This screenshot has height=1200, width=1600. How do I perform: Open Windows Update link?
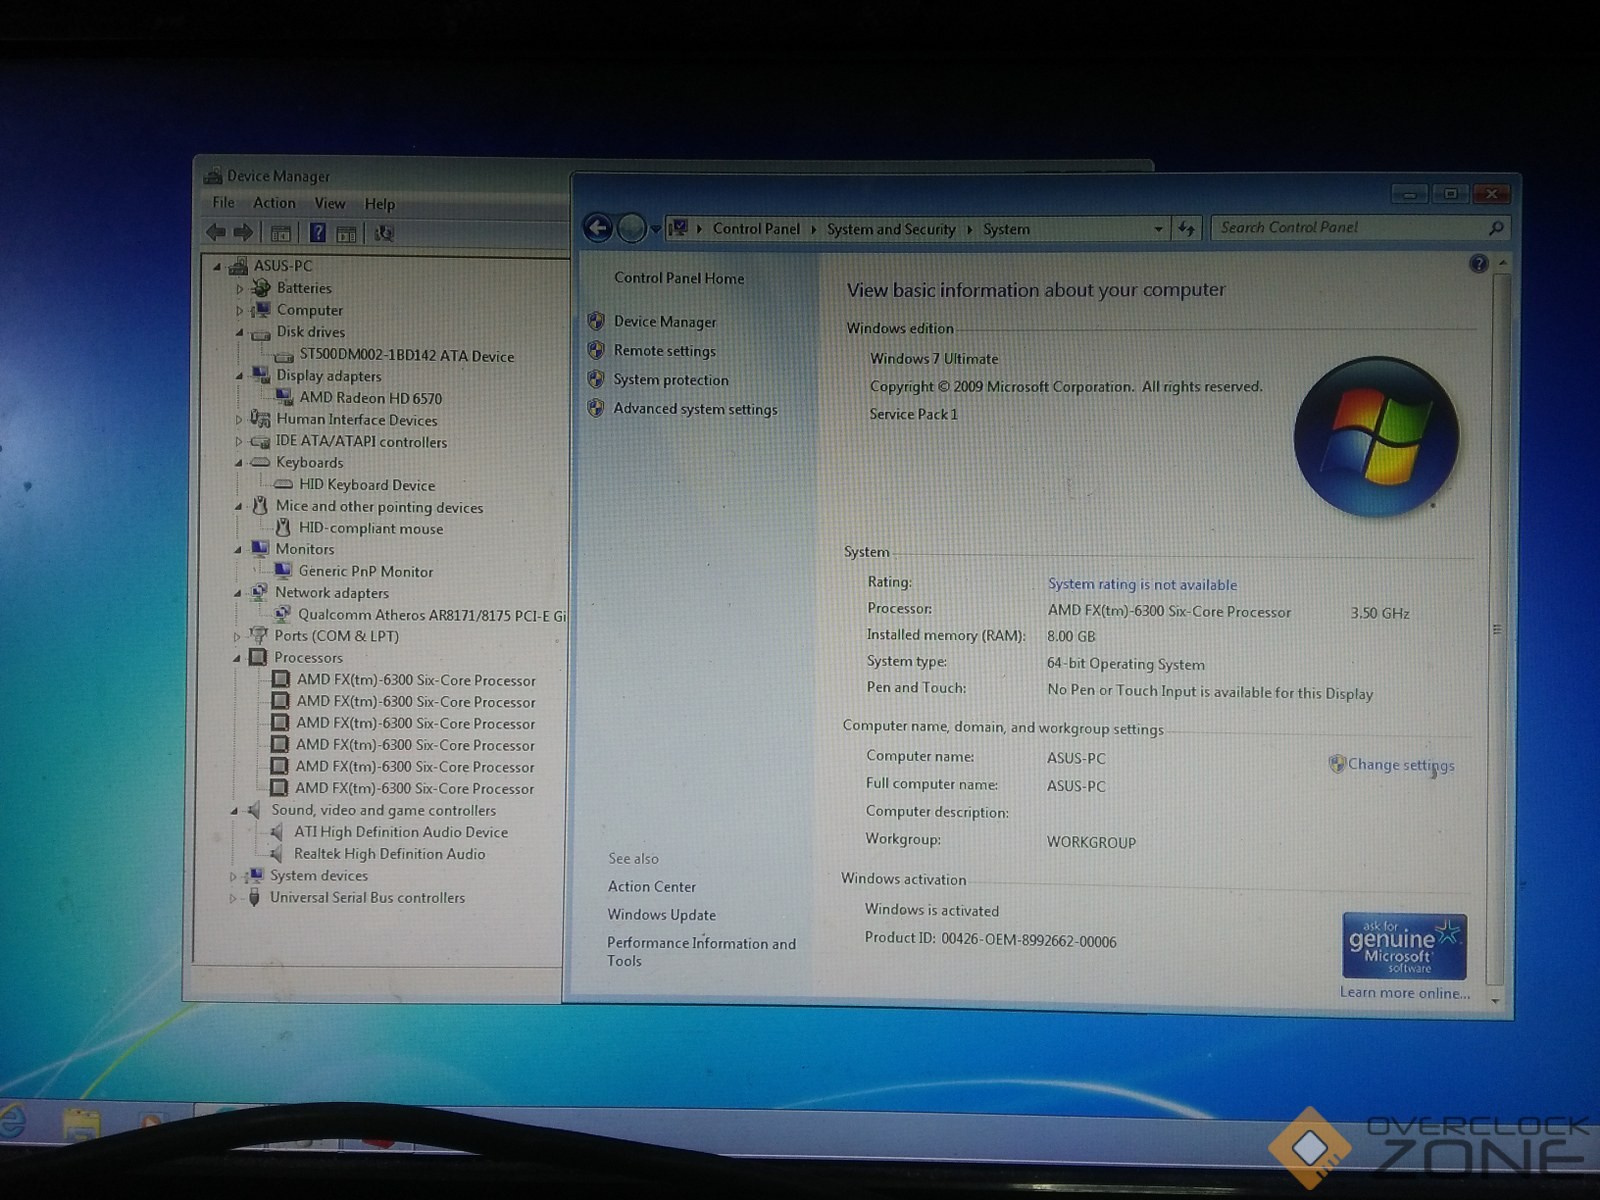[661, 914]
